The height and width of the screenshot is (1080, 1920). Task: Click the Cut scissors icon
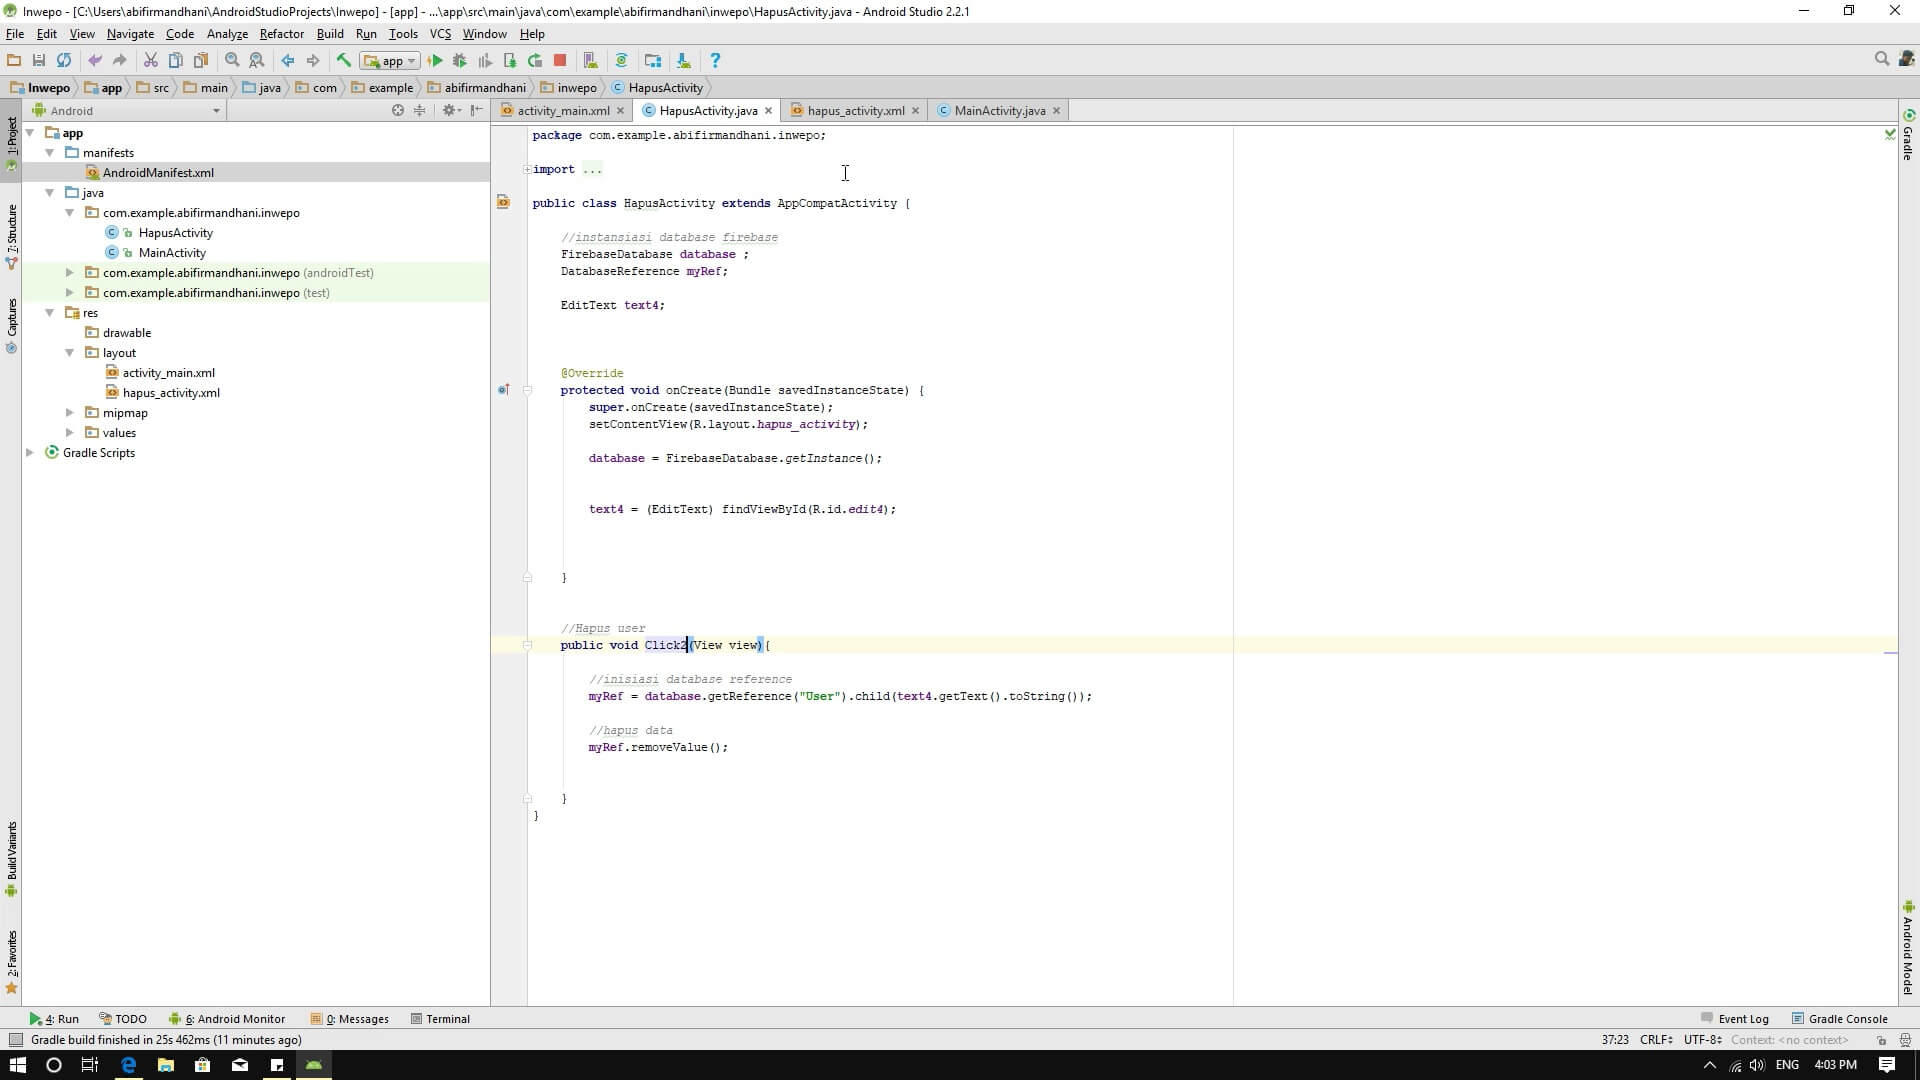[x=150, y=60]
